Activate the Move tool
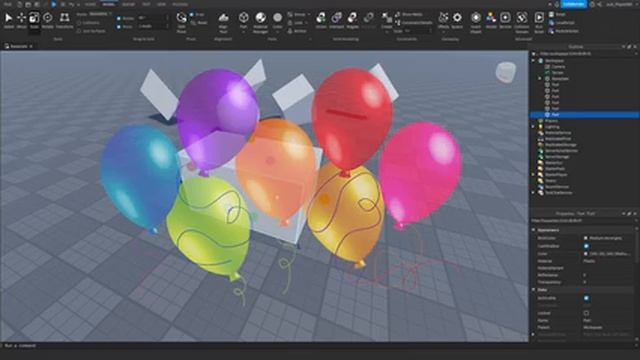The image size is (640, 360). click(x=21, y=20)
